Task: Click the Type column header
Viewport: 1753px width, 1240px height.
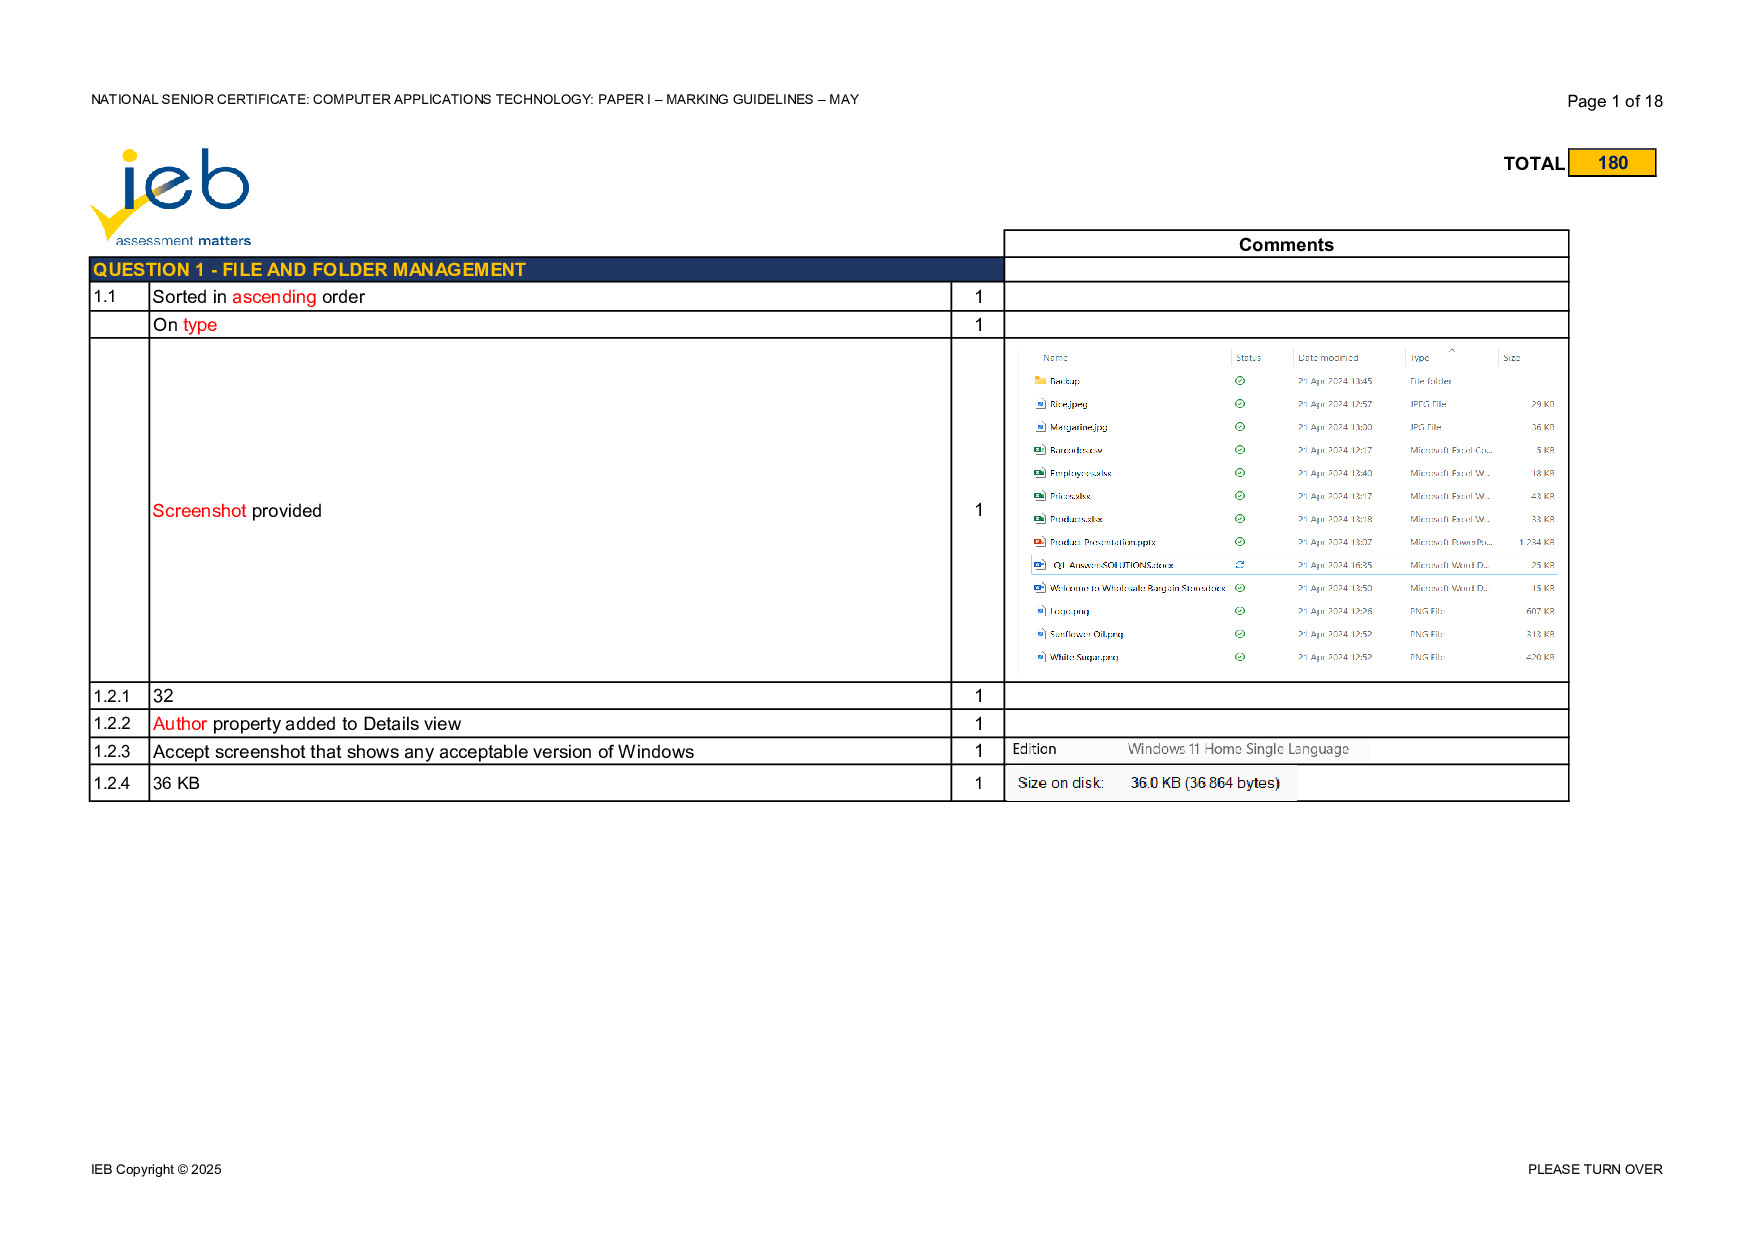Action: pyautogui.click(x=1420, y=358)
